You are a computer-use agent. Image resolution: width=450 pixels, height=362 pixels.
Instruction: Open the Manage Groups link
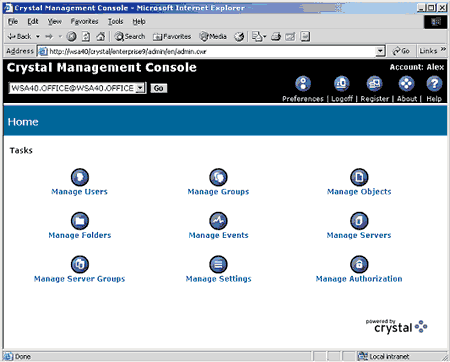point(218,192)
